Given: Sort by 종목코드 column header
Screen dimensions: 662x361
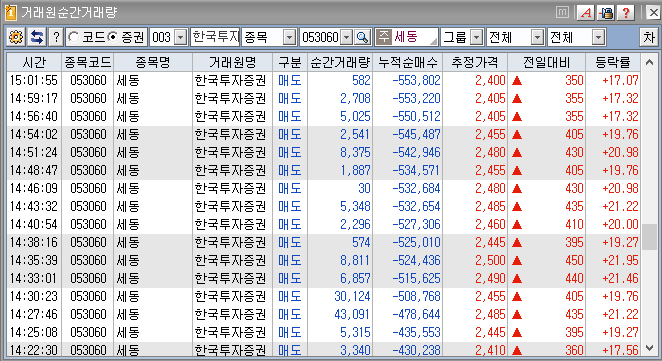Looking at the screenshot, I should pyautogui.click(x=88, y=62).
